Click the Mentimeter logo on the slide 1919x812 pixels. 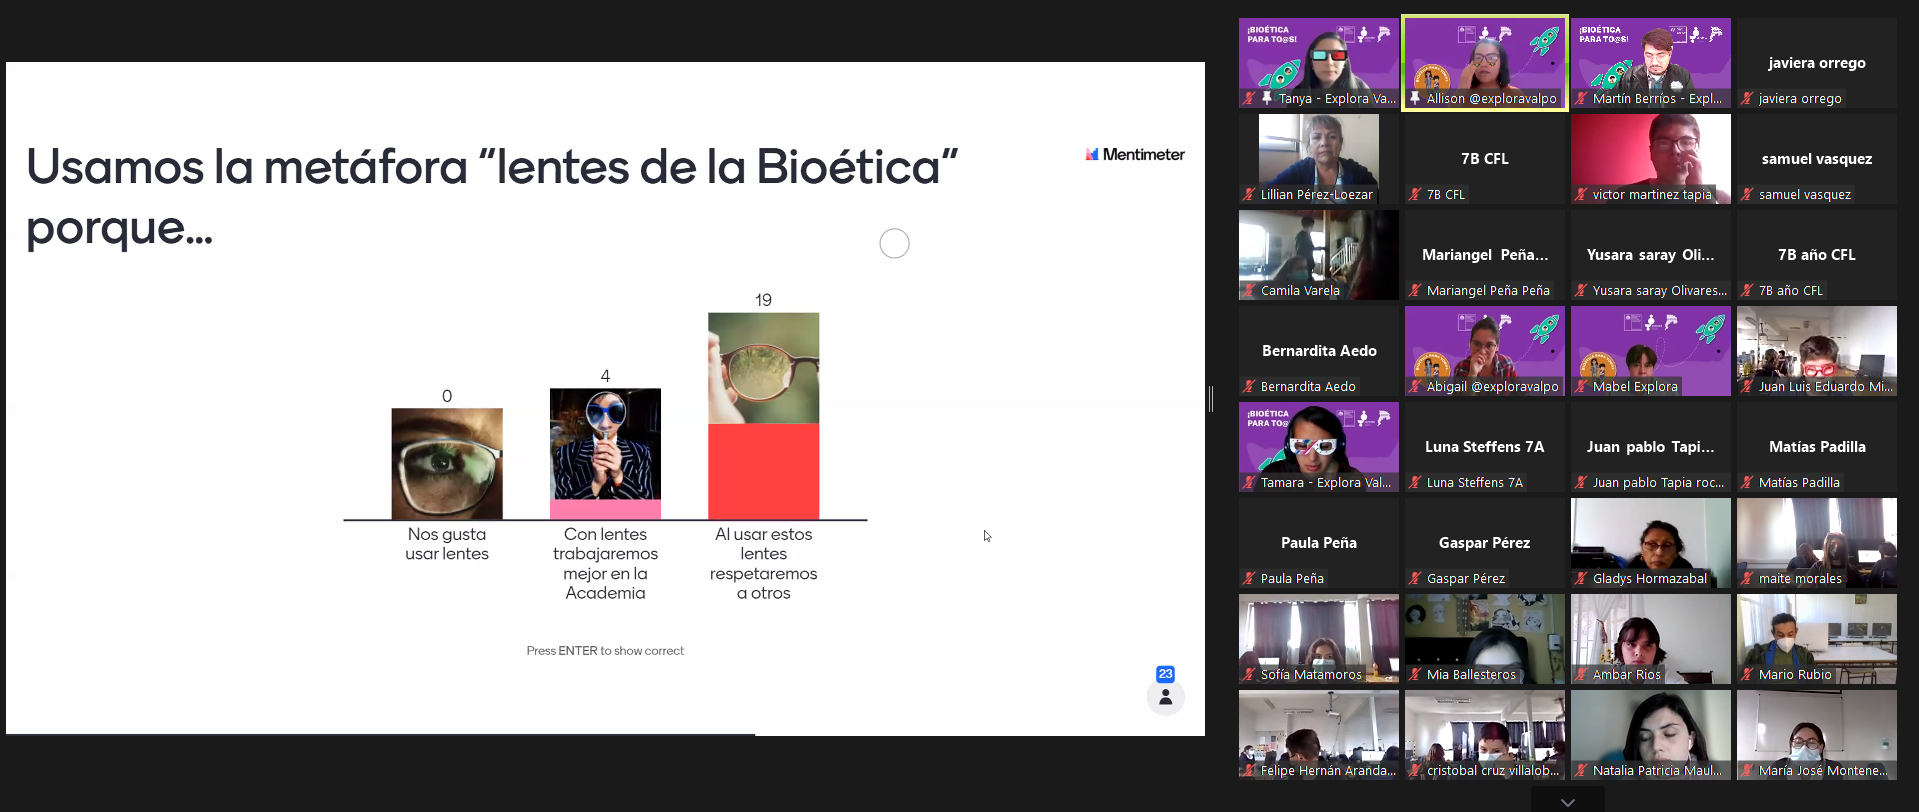click(x=1134, y=154)
